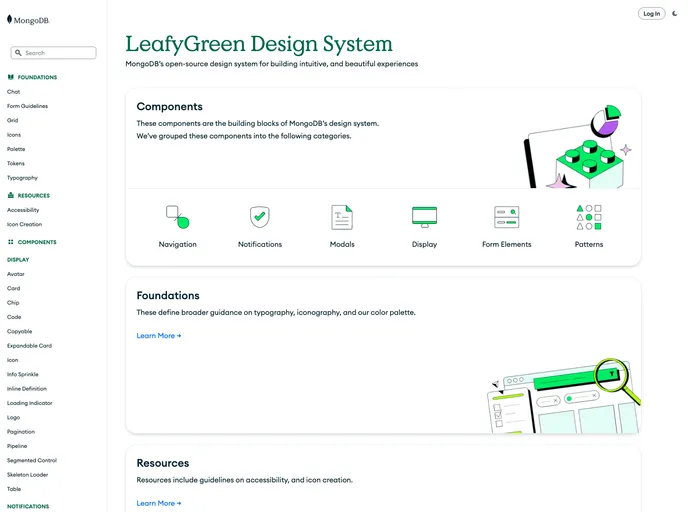
Task: Click the FOUNDATIONS sidebar heading
Action: click(37, 77)
